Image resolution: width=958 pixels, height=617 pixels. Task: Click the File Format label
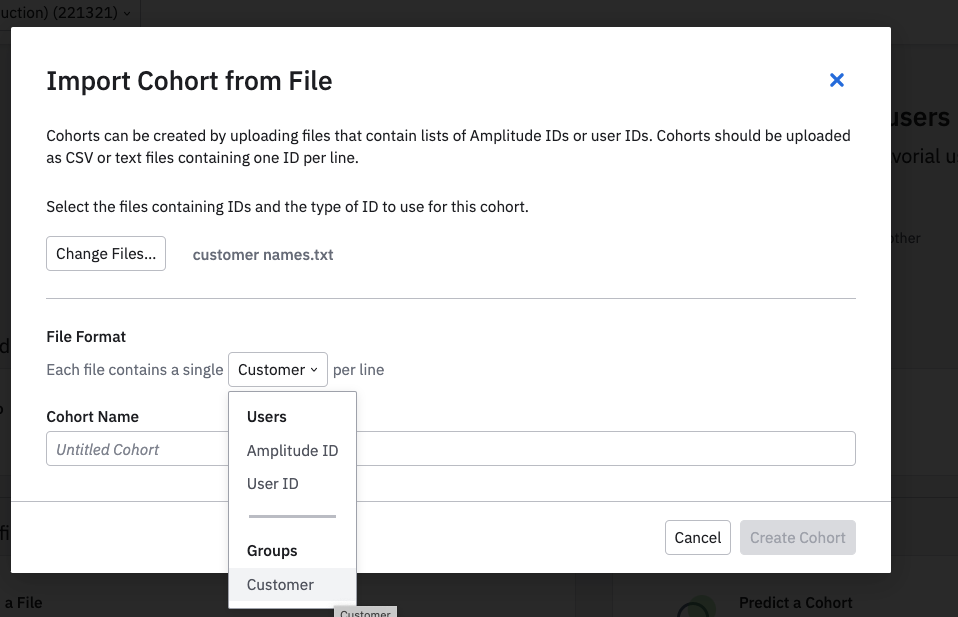point(86,337)
